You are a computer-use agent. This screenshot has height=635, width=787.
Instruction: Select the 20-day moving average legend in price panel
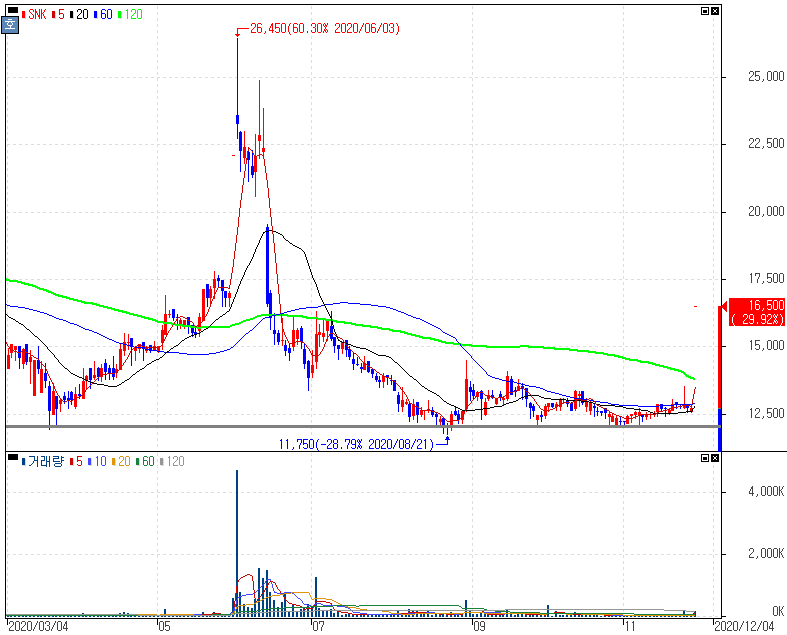click(x=79, y=15)
